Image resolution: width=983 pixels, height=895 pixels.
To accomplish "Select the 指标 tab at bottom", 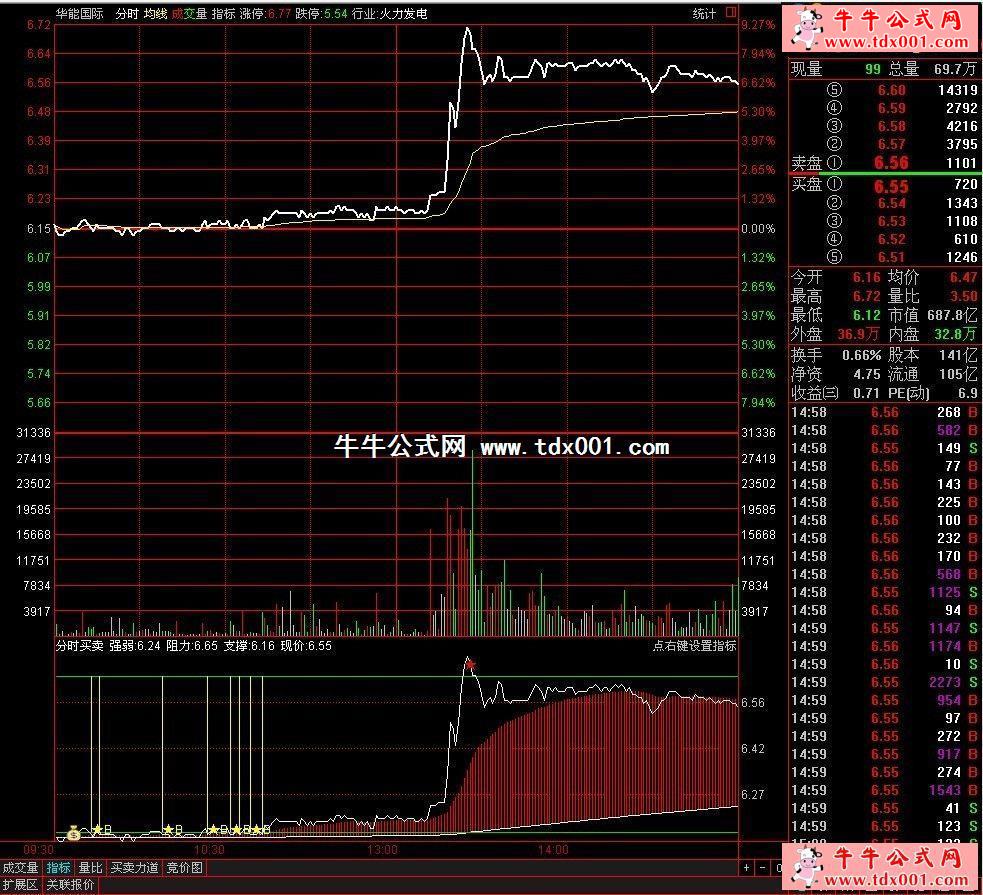I will [x=59, y=868].
